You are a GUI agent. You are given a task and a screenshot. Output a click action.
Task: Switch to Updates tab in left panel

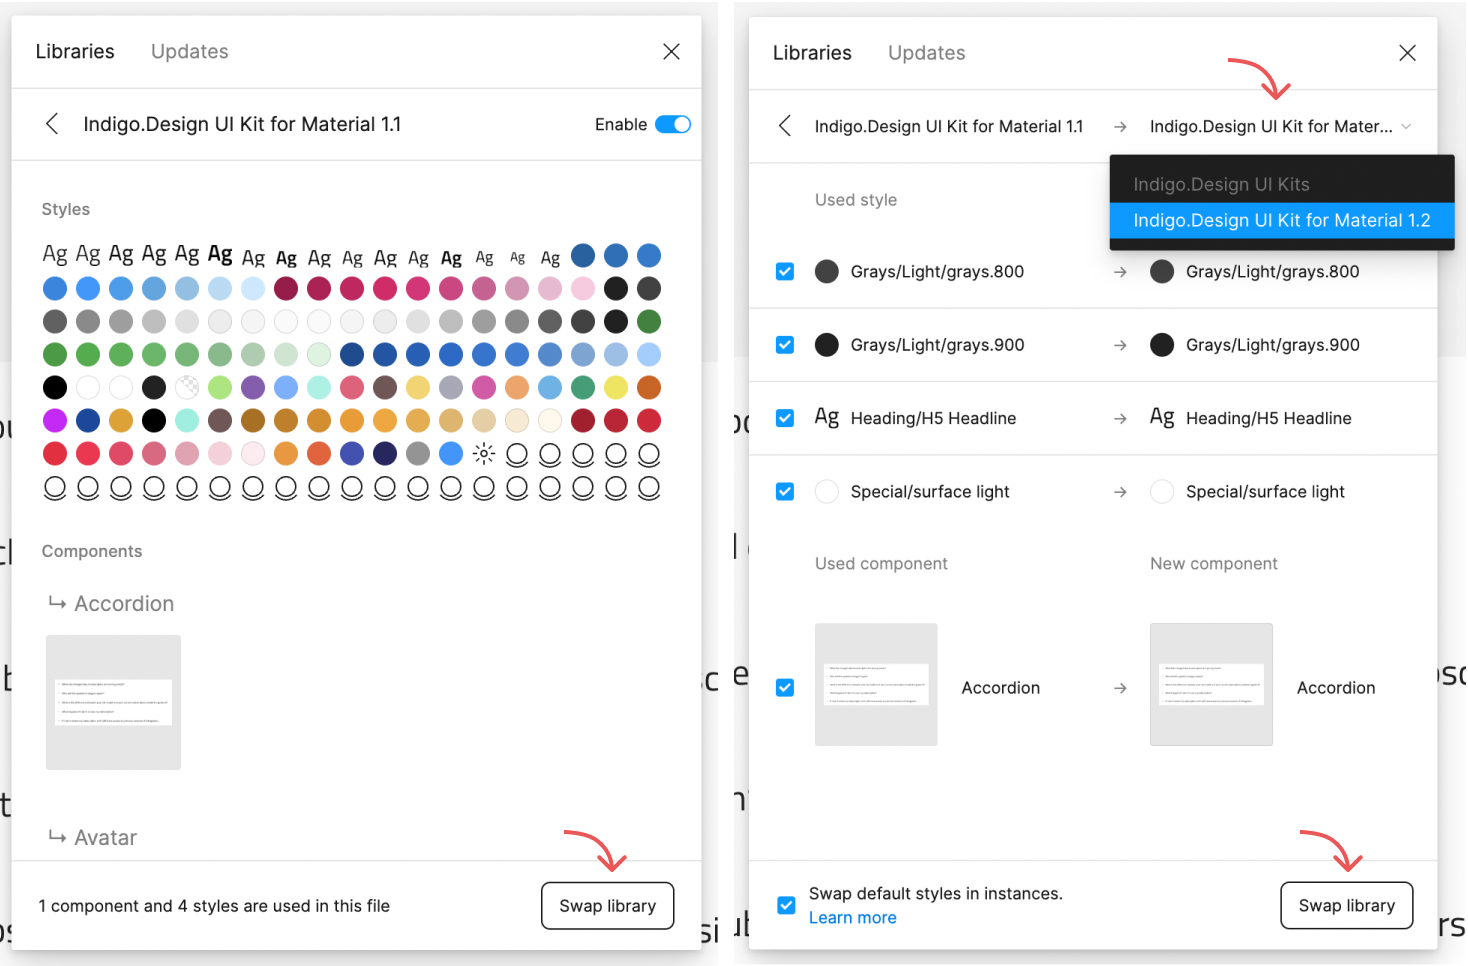[189, 52]
